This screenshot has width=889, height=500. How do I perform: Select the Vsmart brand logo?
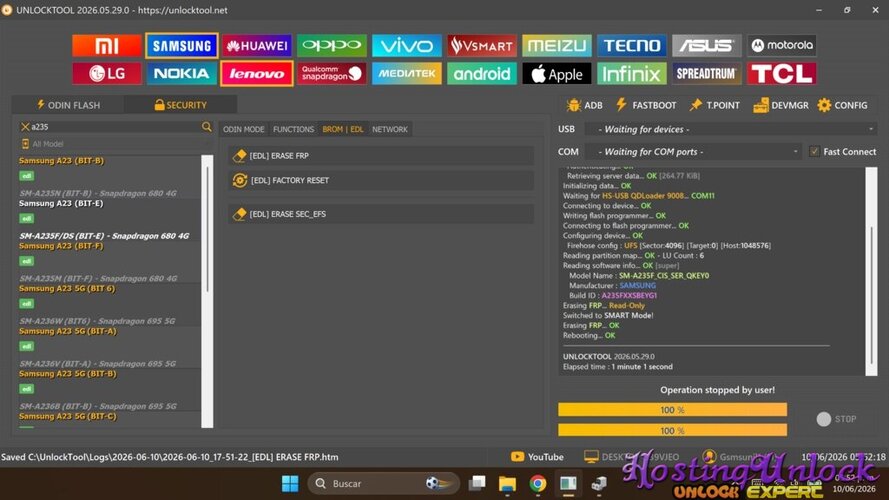(481, 46)
